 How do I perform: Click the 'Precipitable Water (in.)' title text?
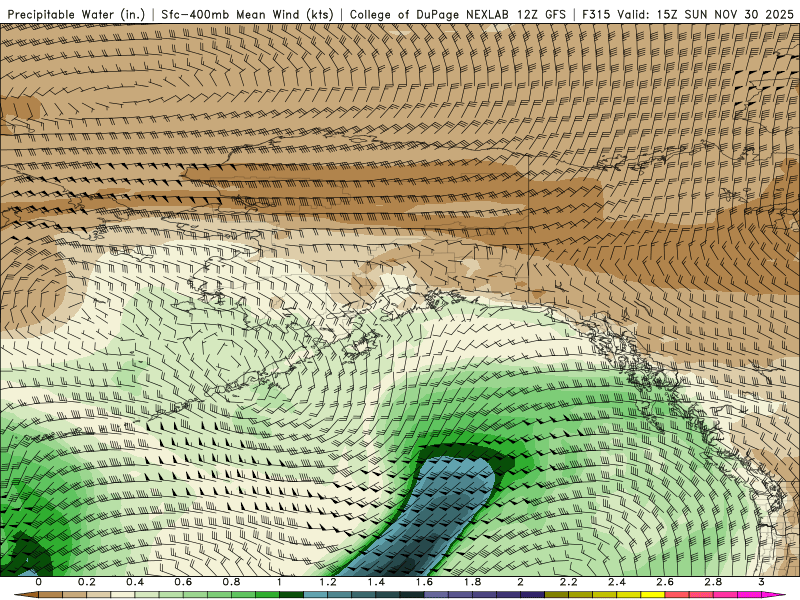pos(76,15)
